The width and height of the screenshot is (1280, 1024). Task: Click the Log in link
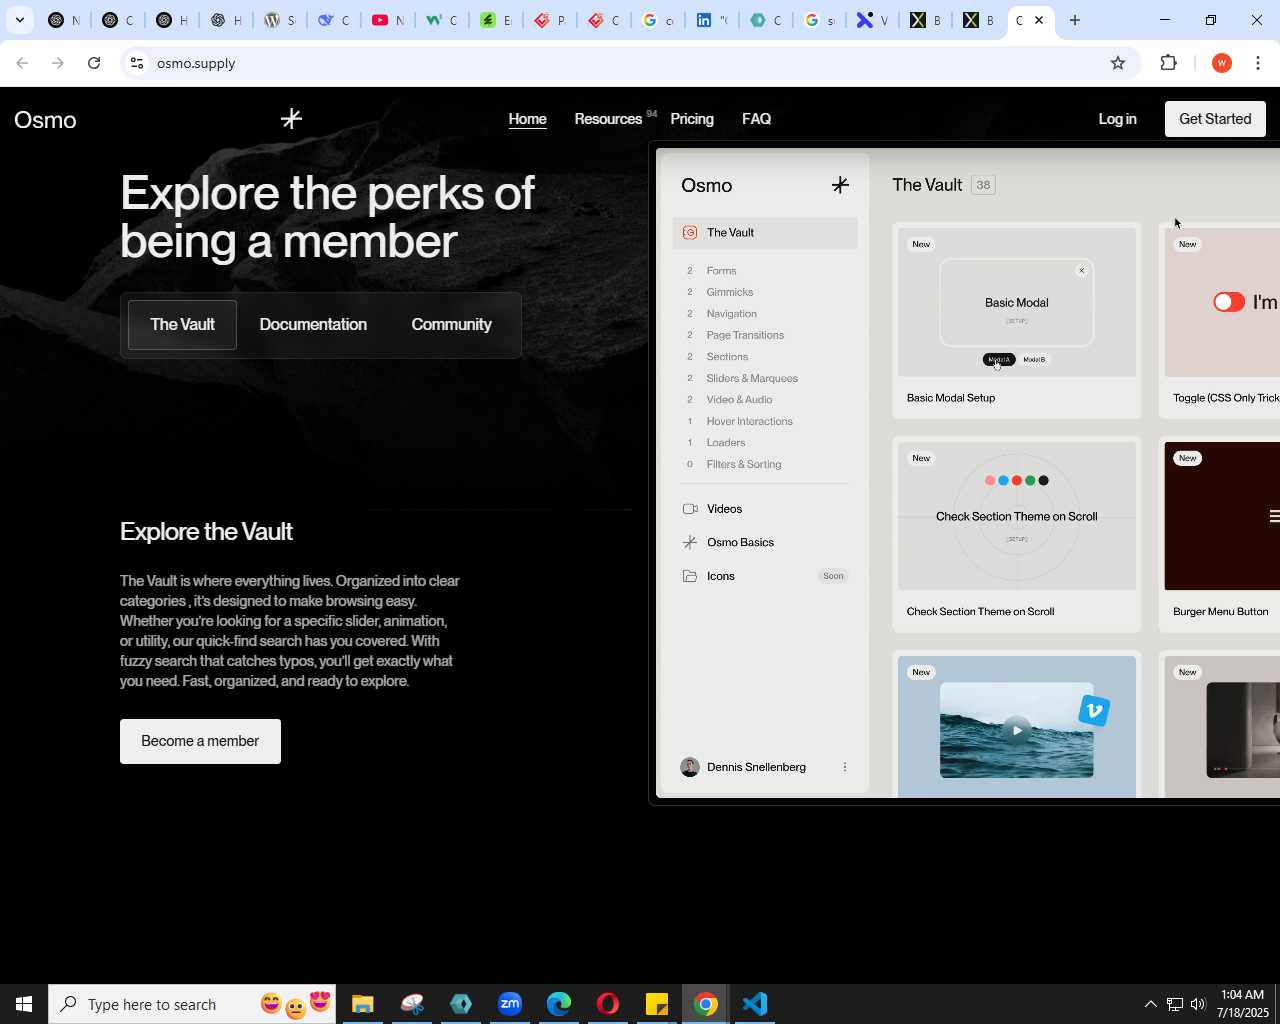point(1117,119)
